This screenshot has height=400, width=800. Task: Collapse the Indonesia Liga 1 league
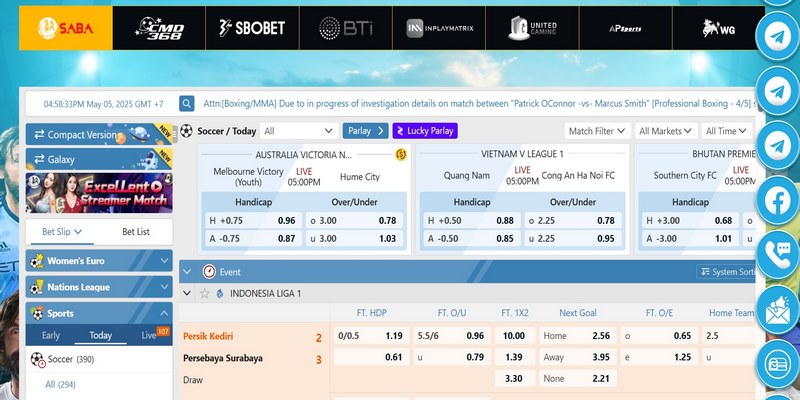pos(187,293)
